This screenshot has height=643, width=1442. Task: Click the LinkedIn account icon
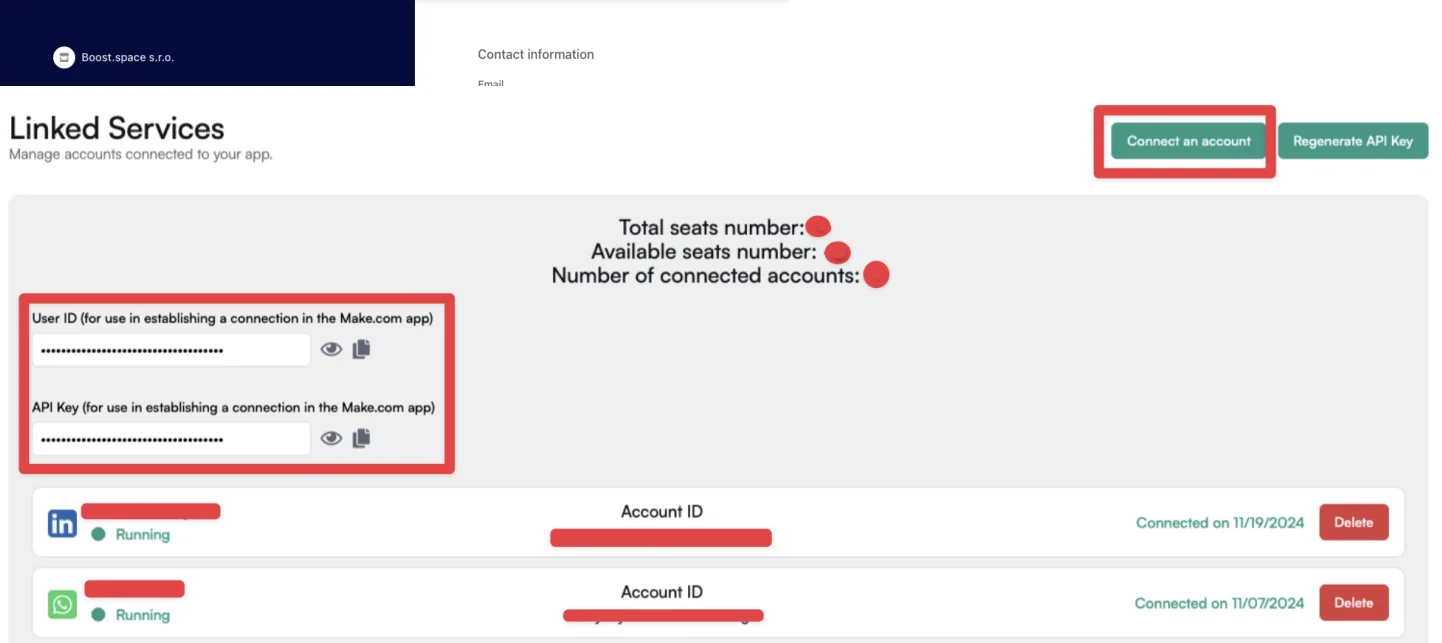pyautogui.click(x=62, y=523)
